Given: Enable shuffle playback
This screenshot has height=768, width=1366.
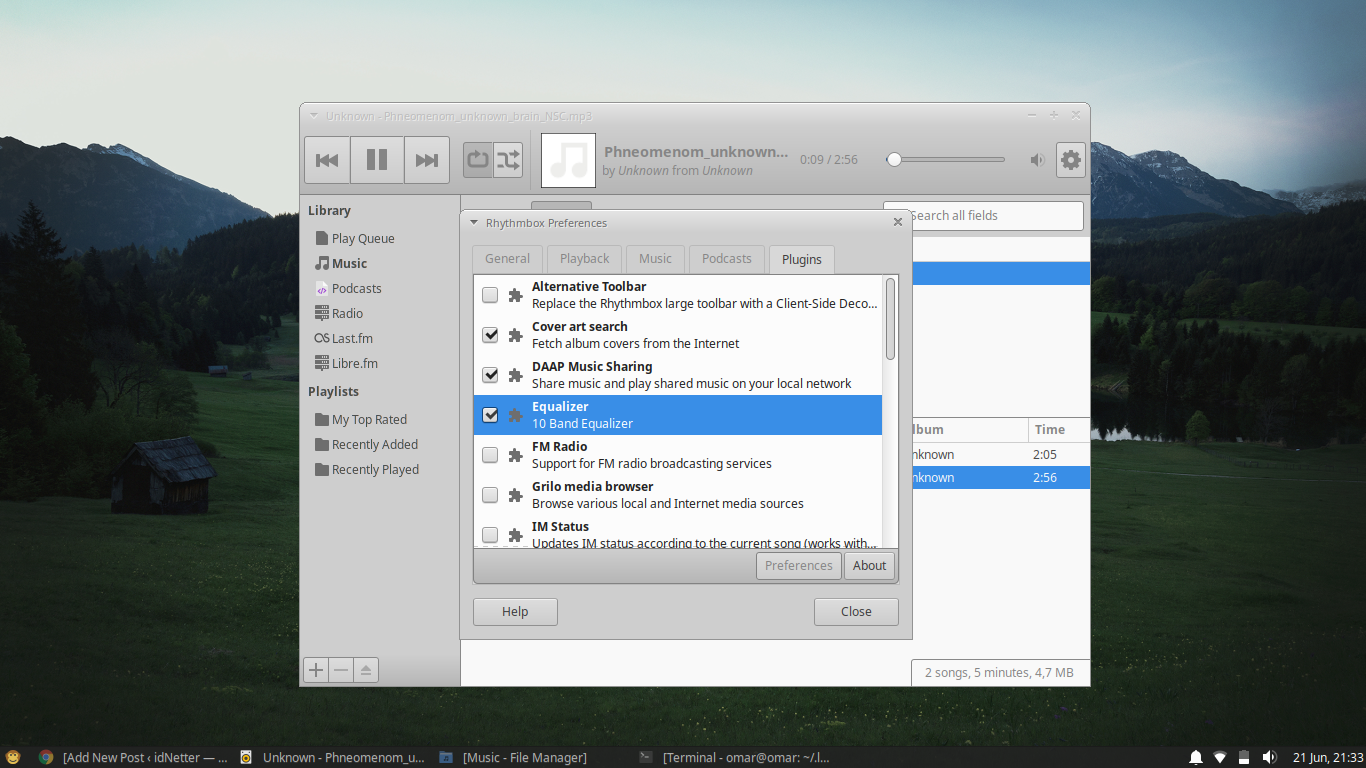Looking at the screenshot, I should [x=508, y=159].
